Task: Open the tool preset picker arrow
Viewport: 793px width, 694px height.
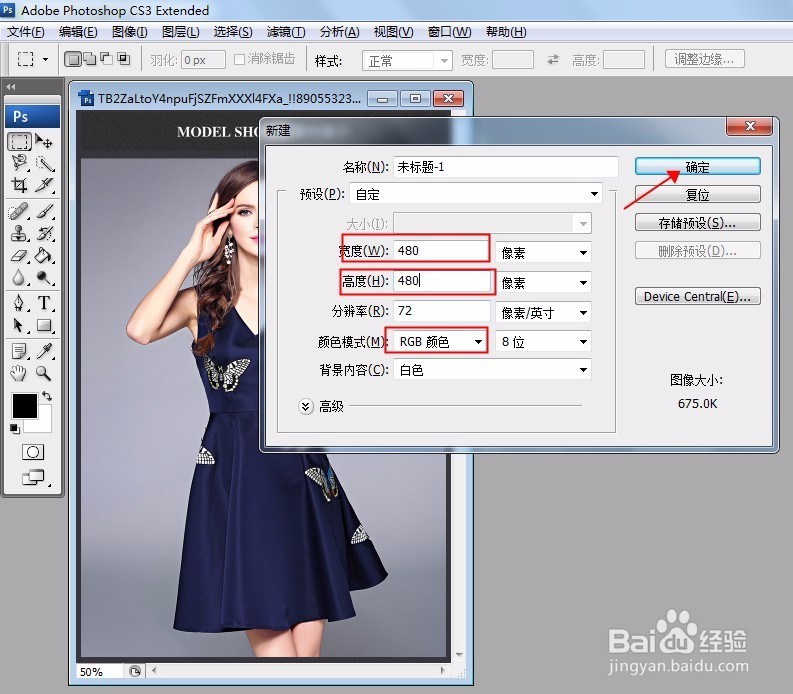Action: pos(46,59)
